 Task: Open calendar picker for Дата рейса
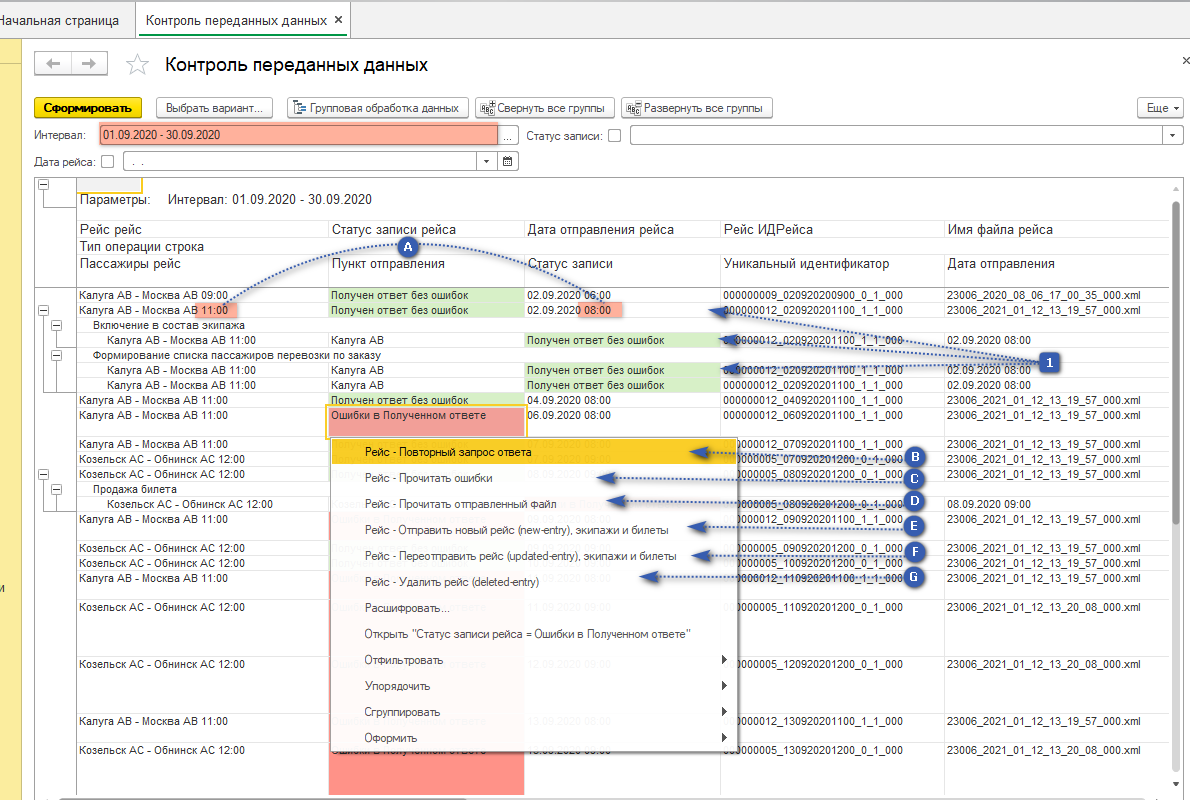[x=507, y=161]
